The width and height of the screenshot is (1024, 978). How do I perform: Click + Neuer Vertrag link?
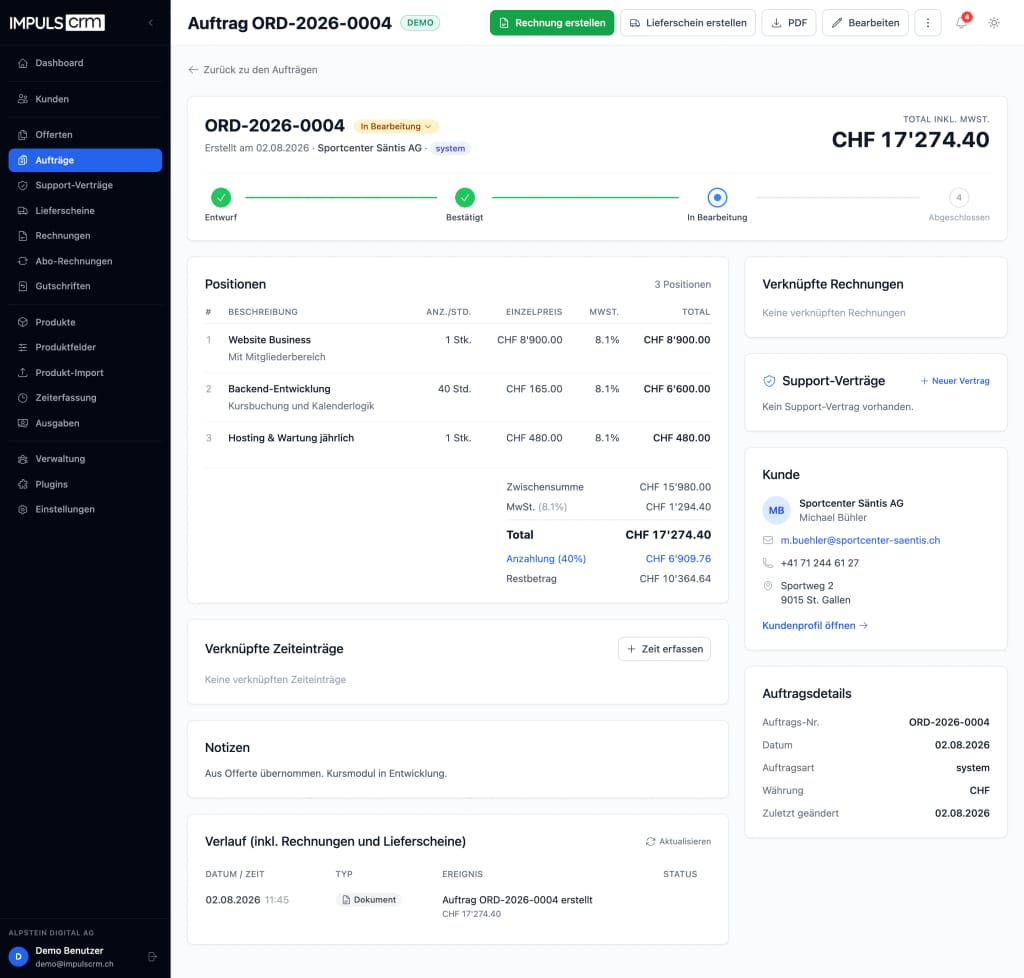[955, 381]
